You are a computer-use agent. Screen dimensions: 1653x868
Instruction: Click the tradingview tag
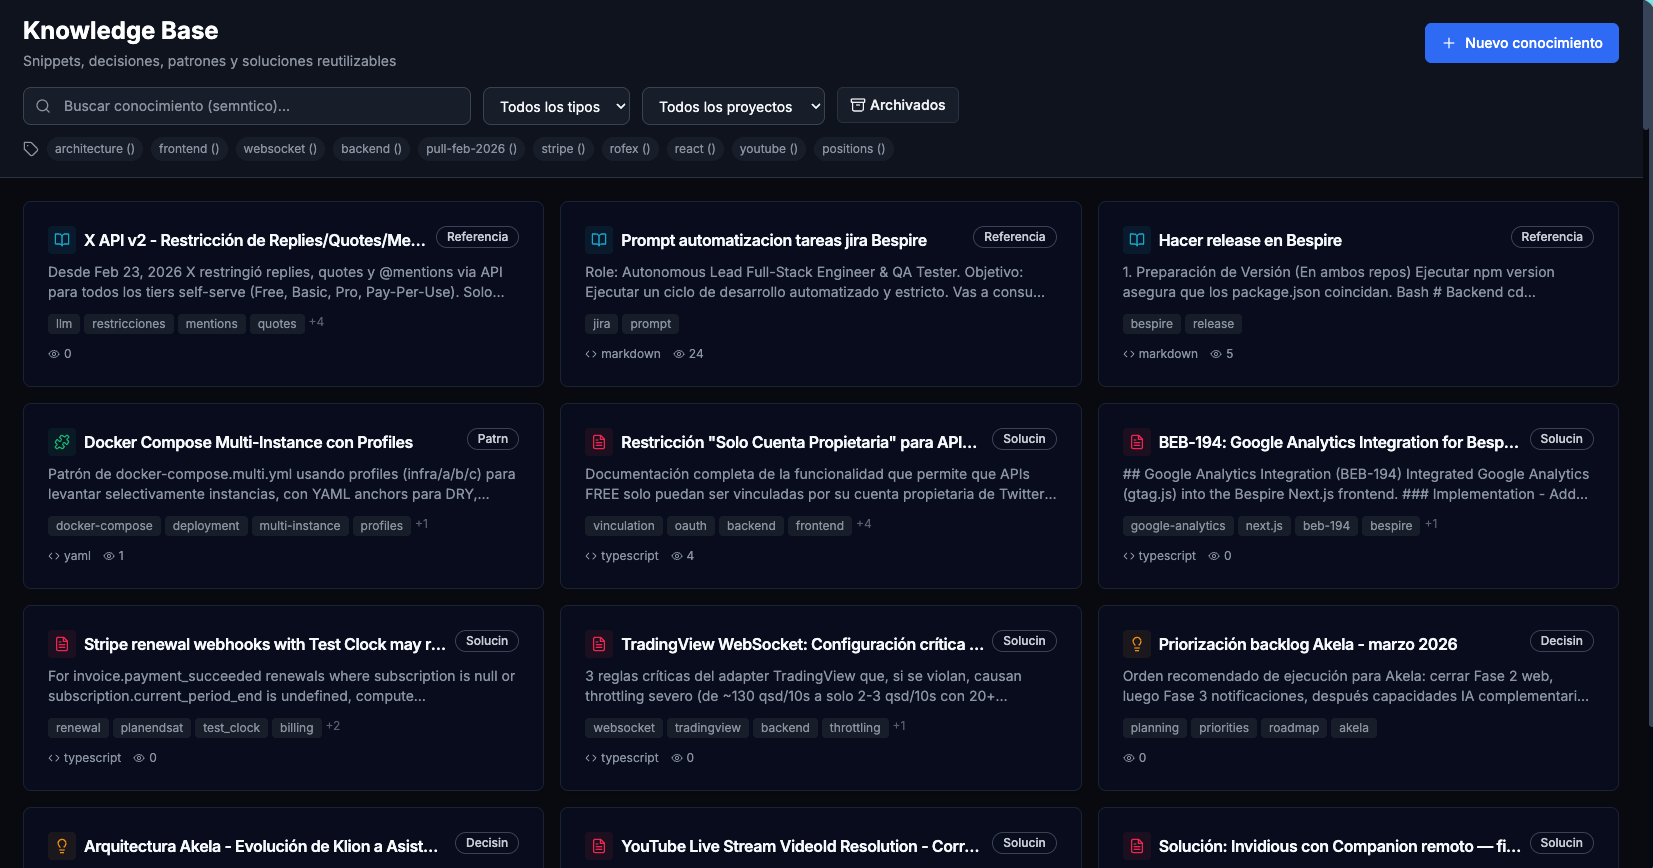[707, 728]
